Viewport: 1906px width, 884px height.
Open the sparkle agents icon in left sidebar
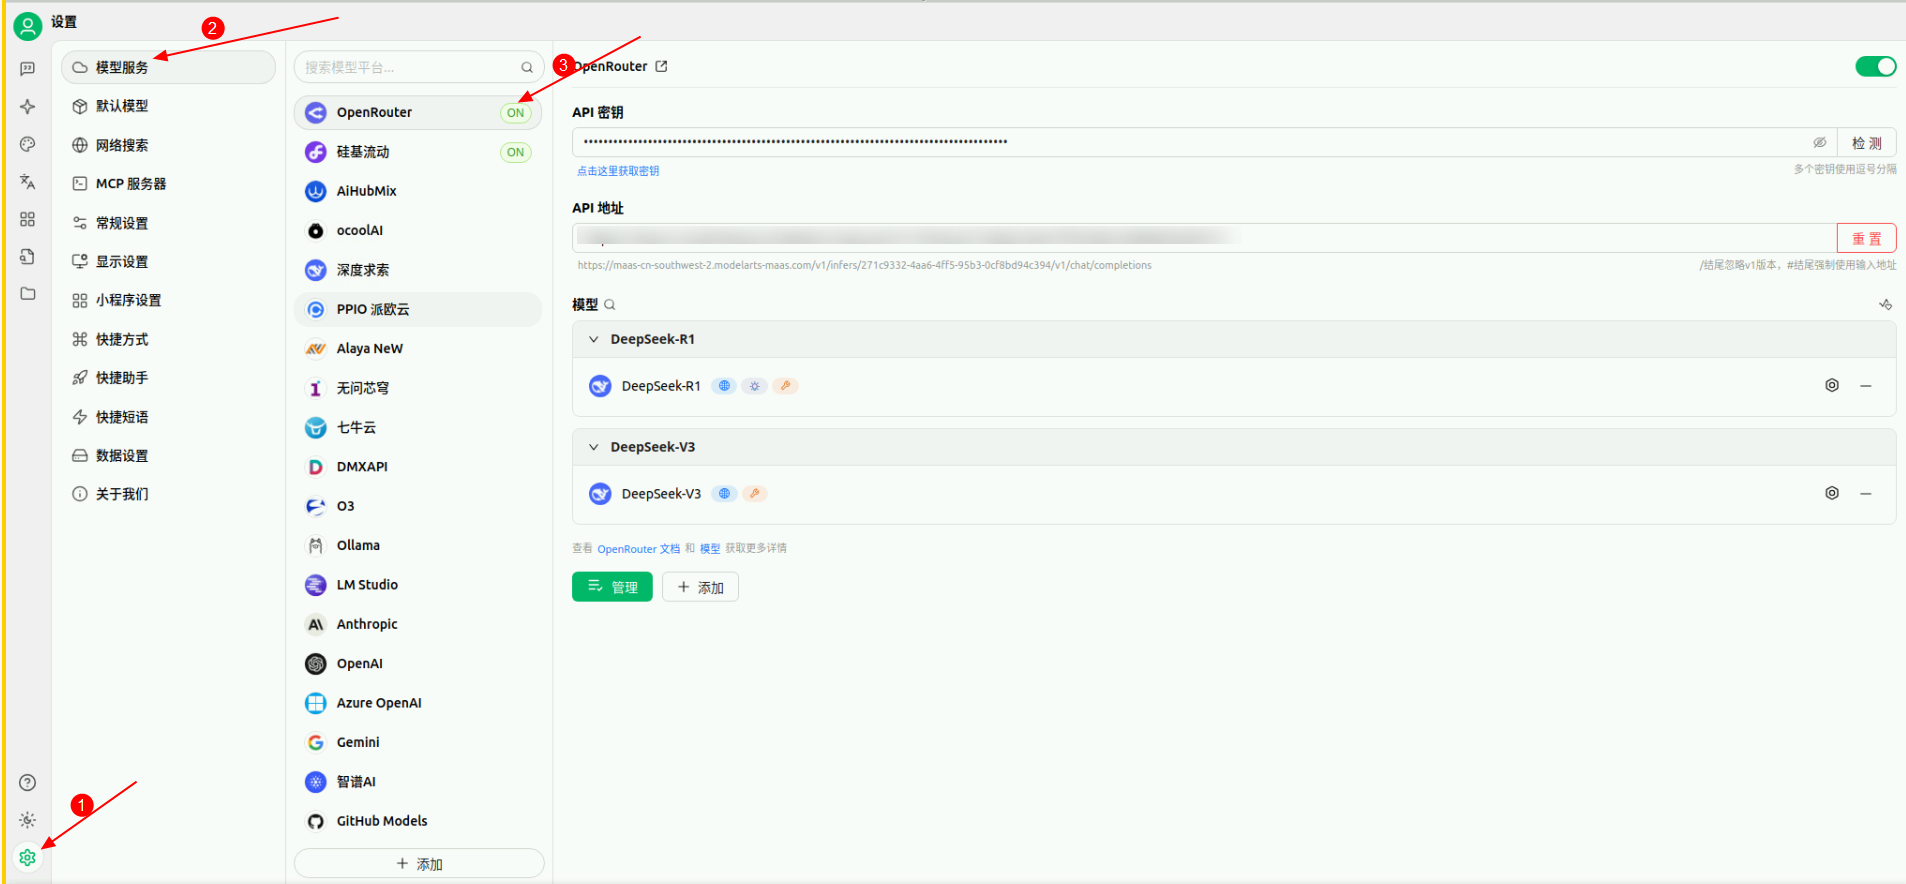28,106
